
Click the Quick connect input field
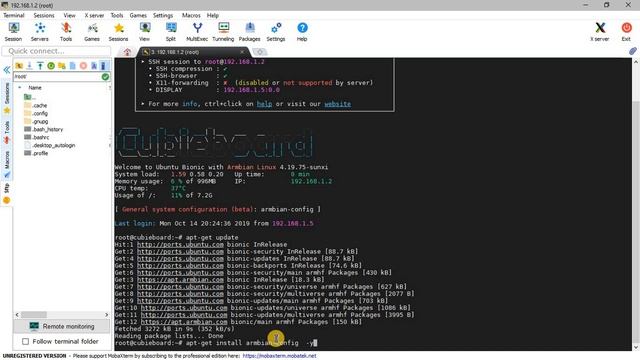tap(56, 51)
